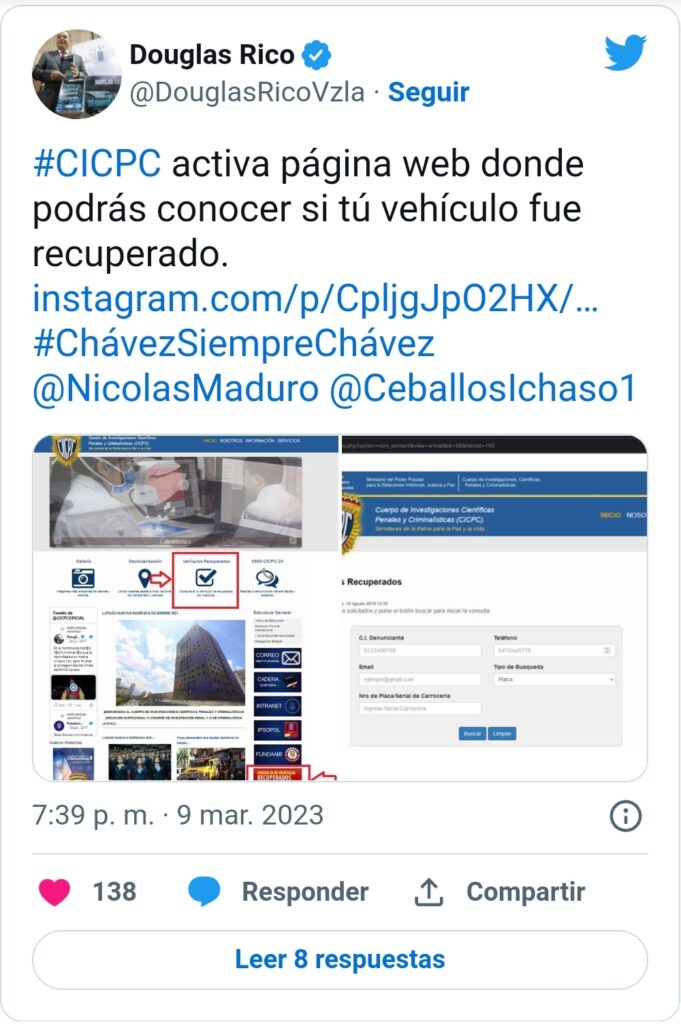Screen dimensions: 681x1024
Task: Click Leer 8 respuestas button
Action: pyautogui.click(x=340, y=960)
